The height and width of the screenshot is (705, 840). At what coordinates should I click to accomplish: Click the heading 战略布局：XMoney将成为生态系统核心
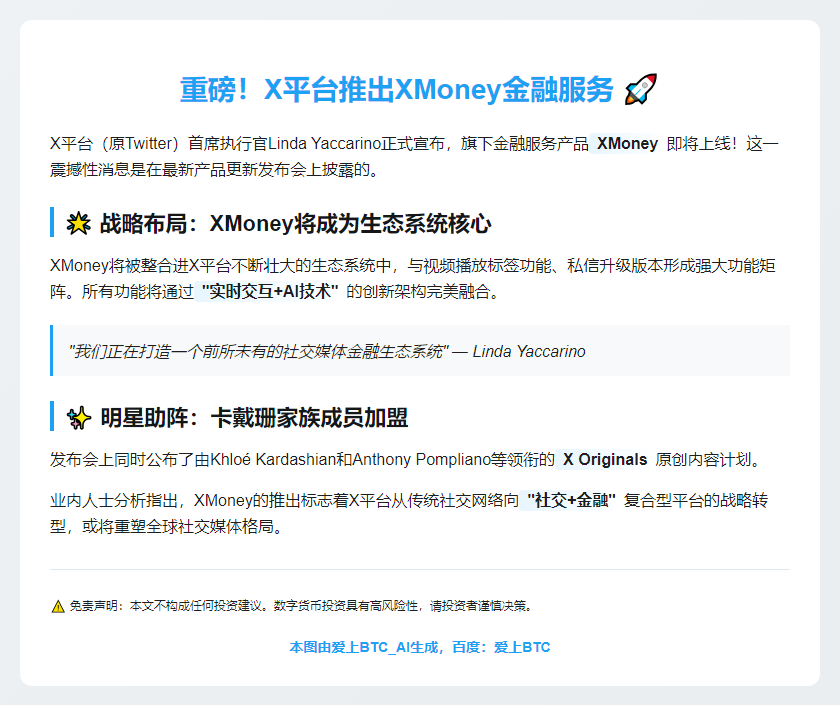pyautogui.click(x=296, y=223)
